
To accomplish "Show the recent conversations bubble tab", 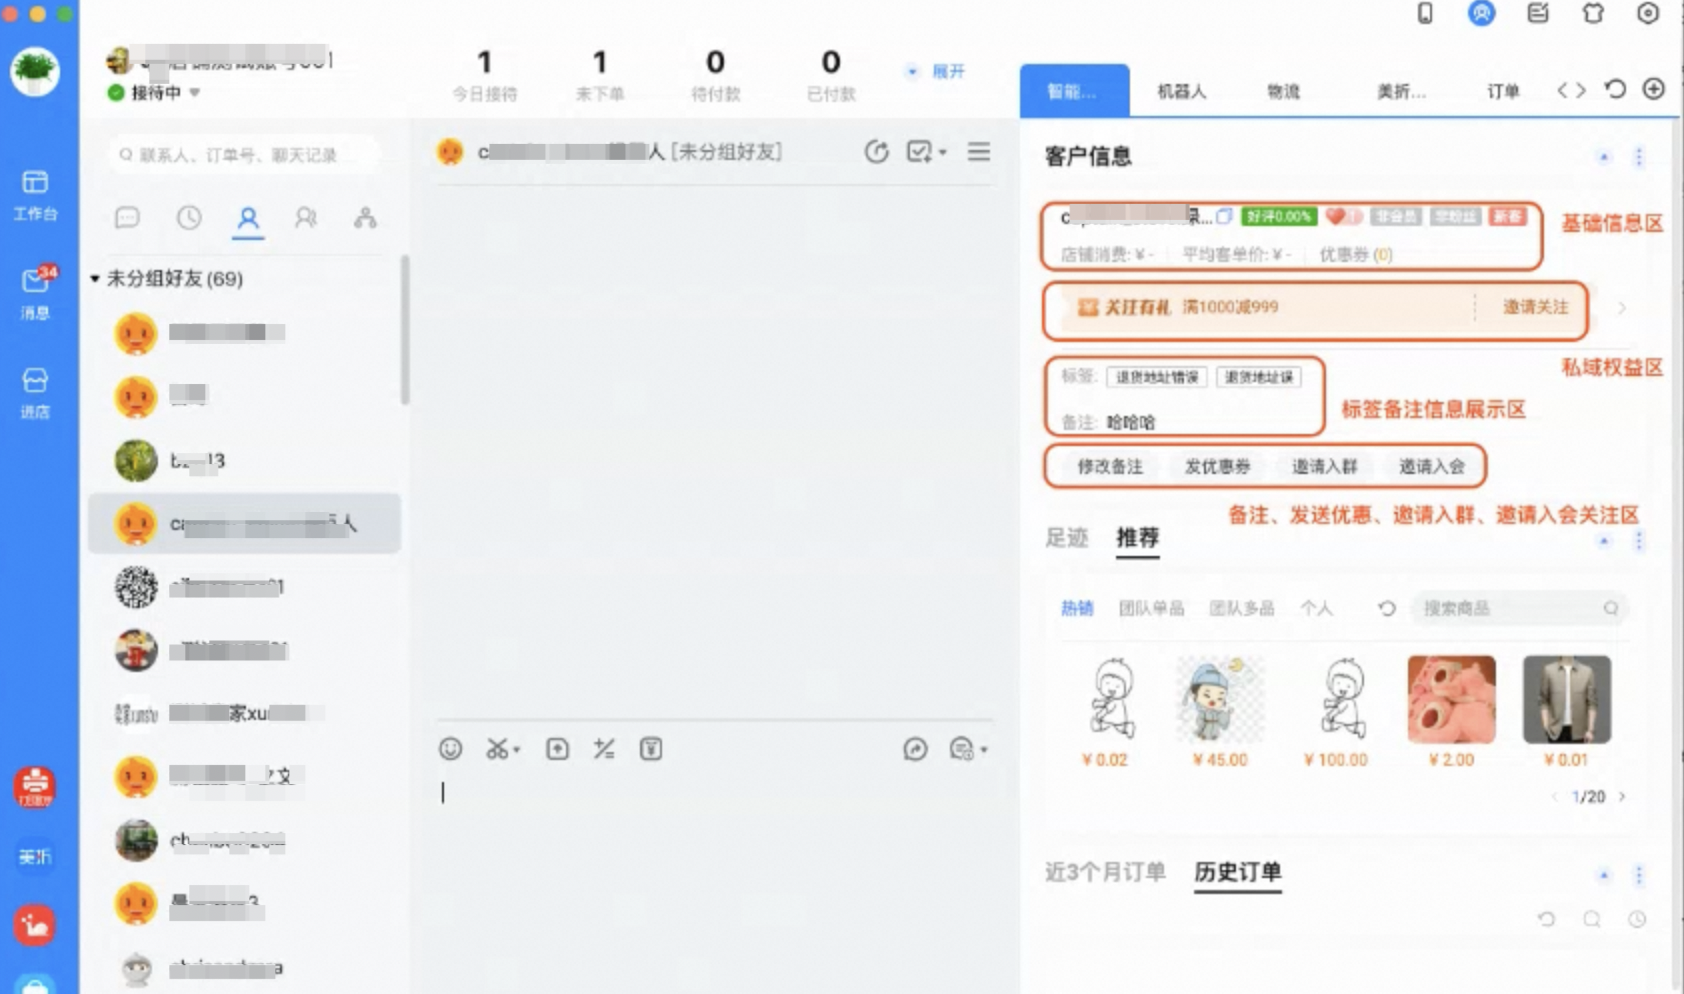I will click(x=128, y=218).
